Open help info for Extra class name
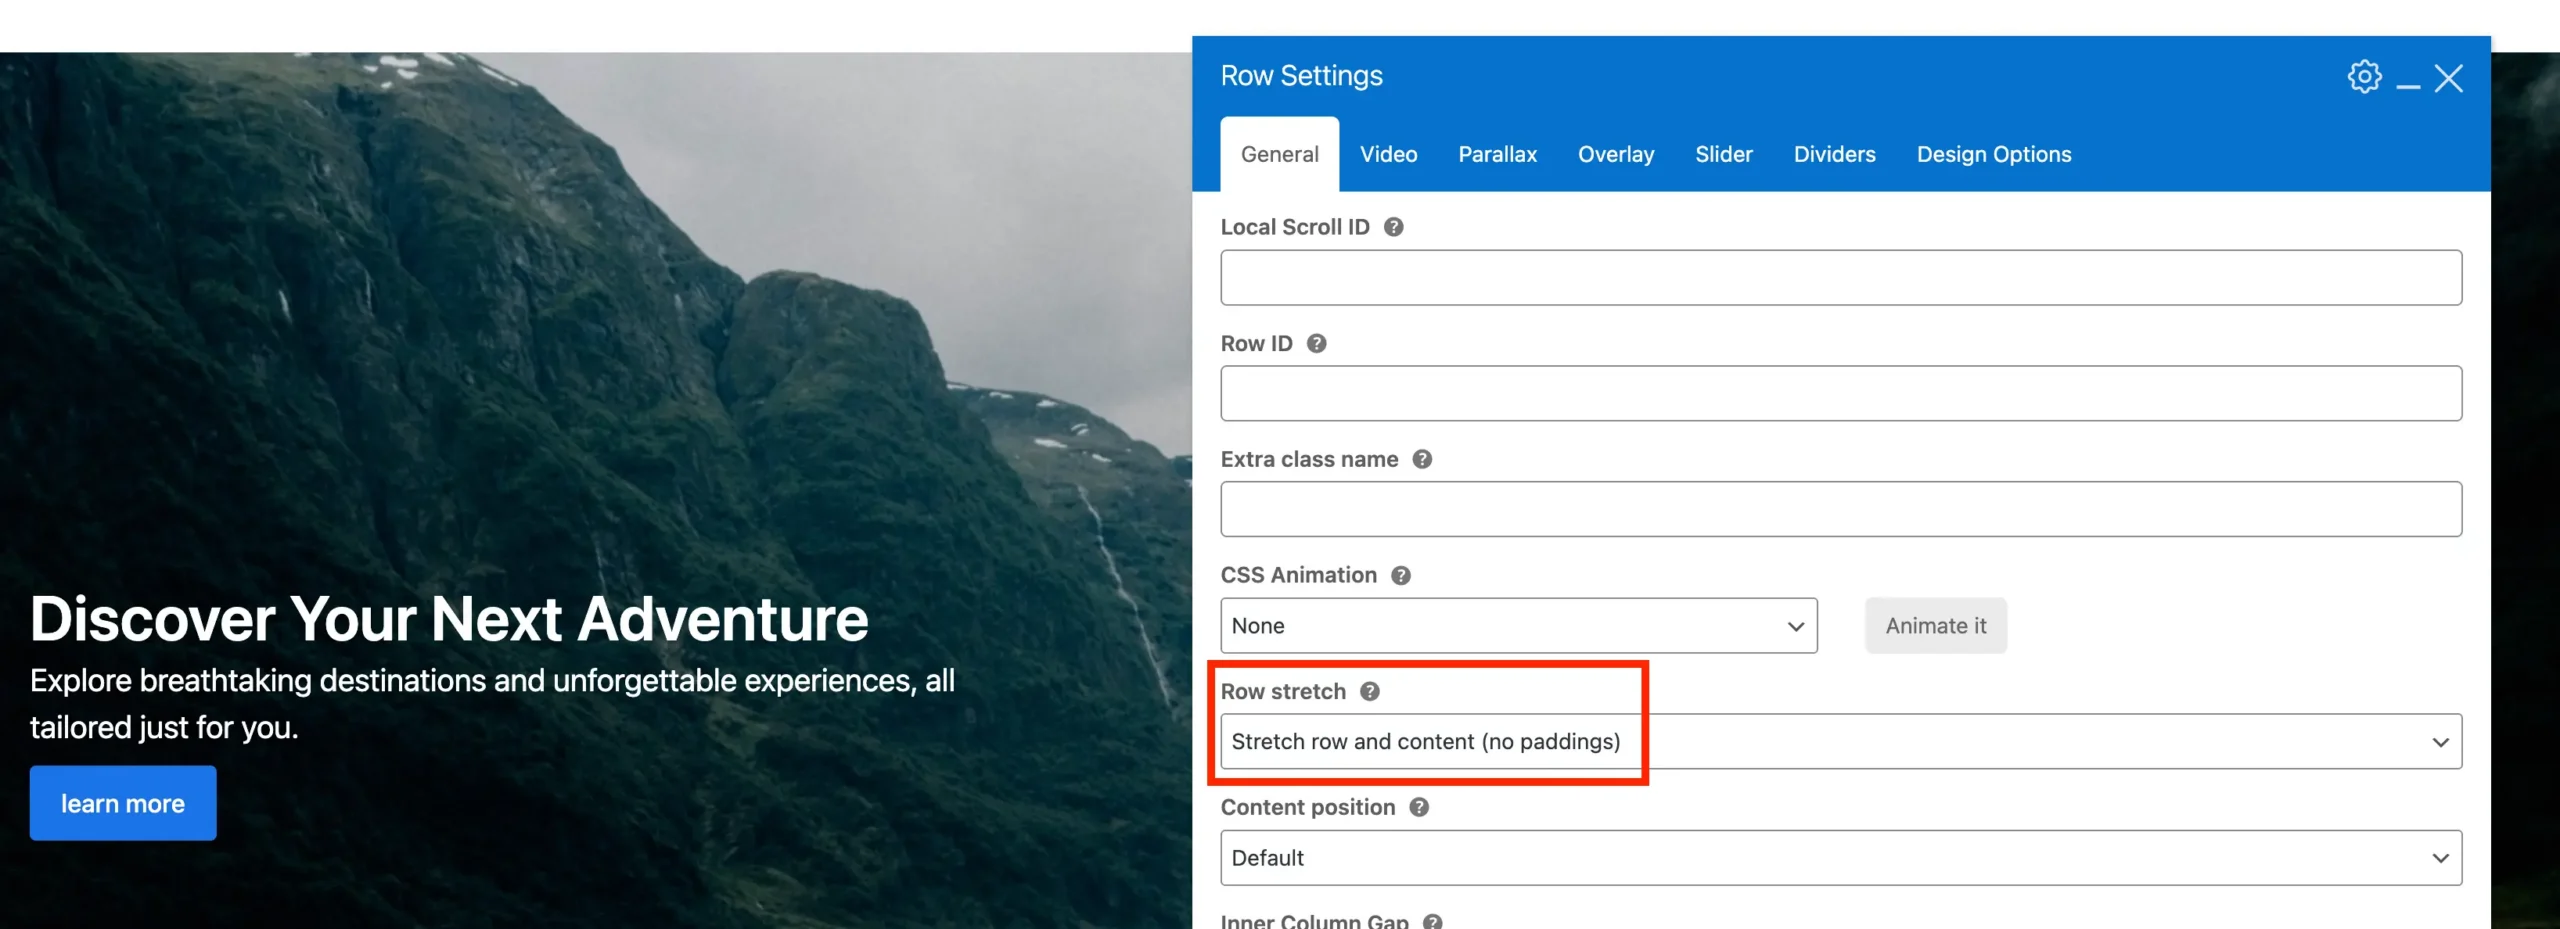 point(1421,459)
